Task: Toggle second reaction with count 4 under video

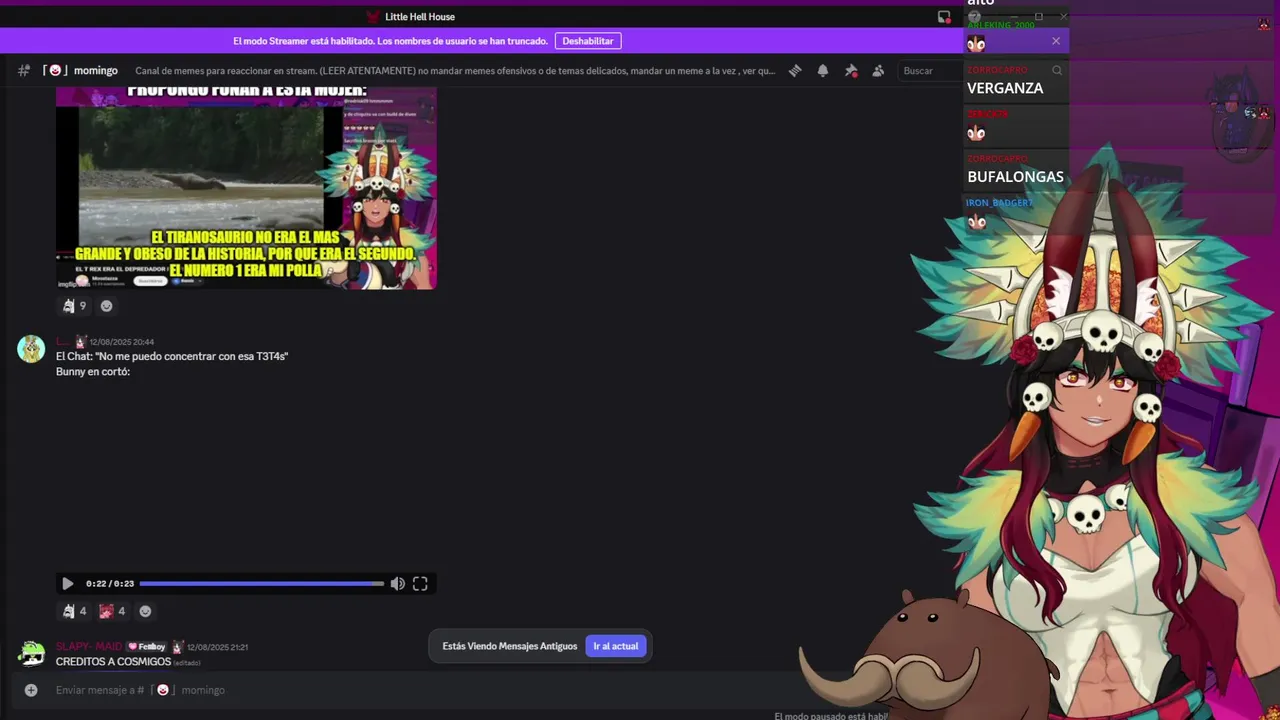Action: (113, 611)
